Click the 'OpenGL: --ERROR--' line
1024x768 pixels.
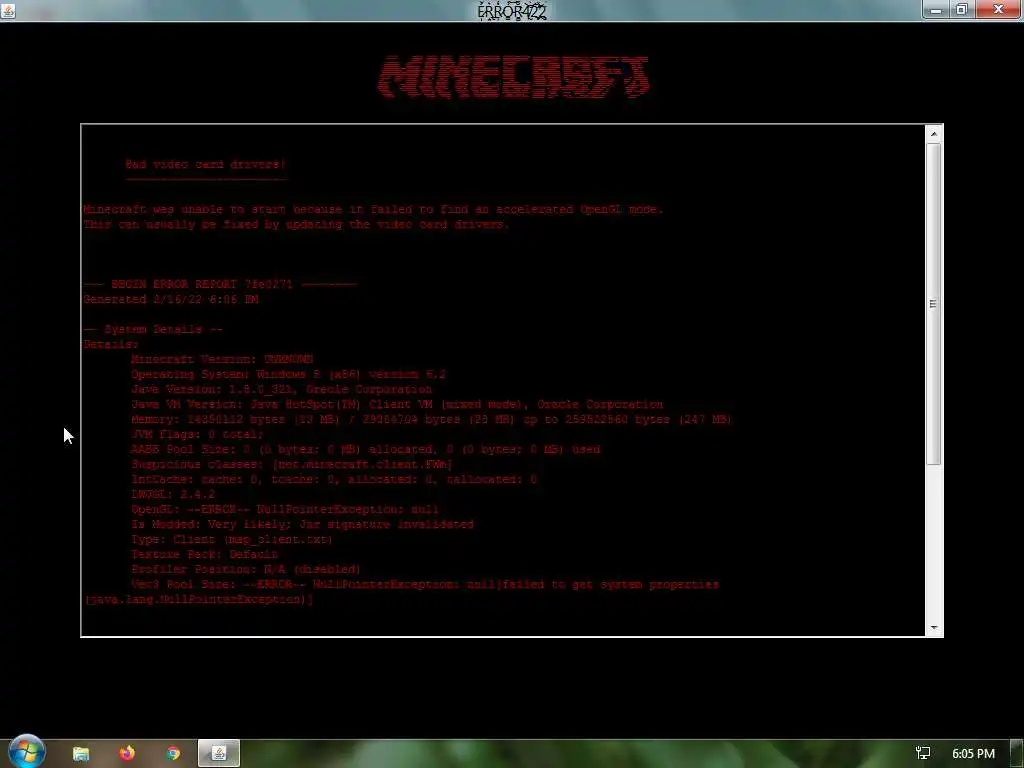point(285,509)
